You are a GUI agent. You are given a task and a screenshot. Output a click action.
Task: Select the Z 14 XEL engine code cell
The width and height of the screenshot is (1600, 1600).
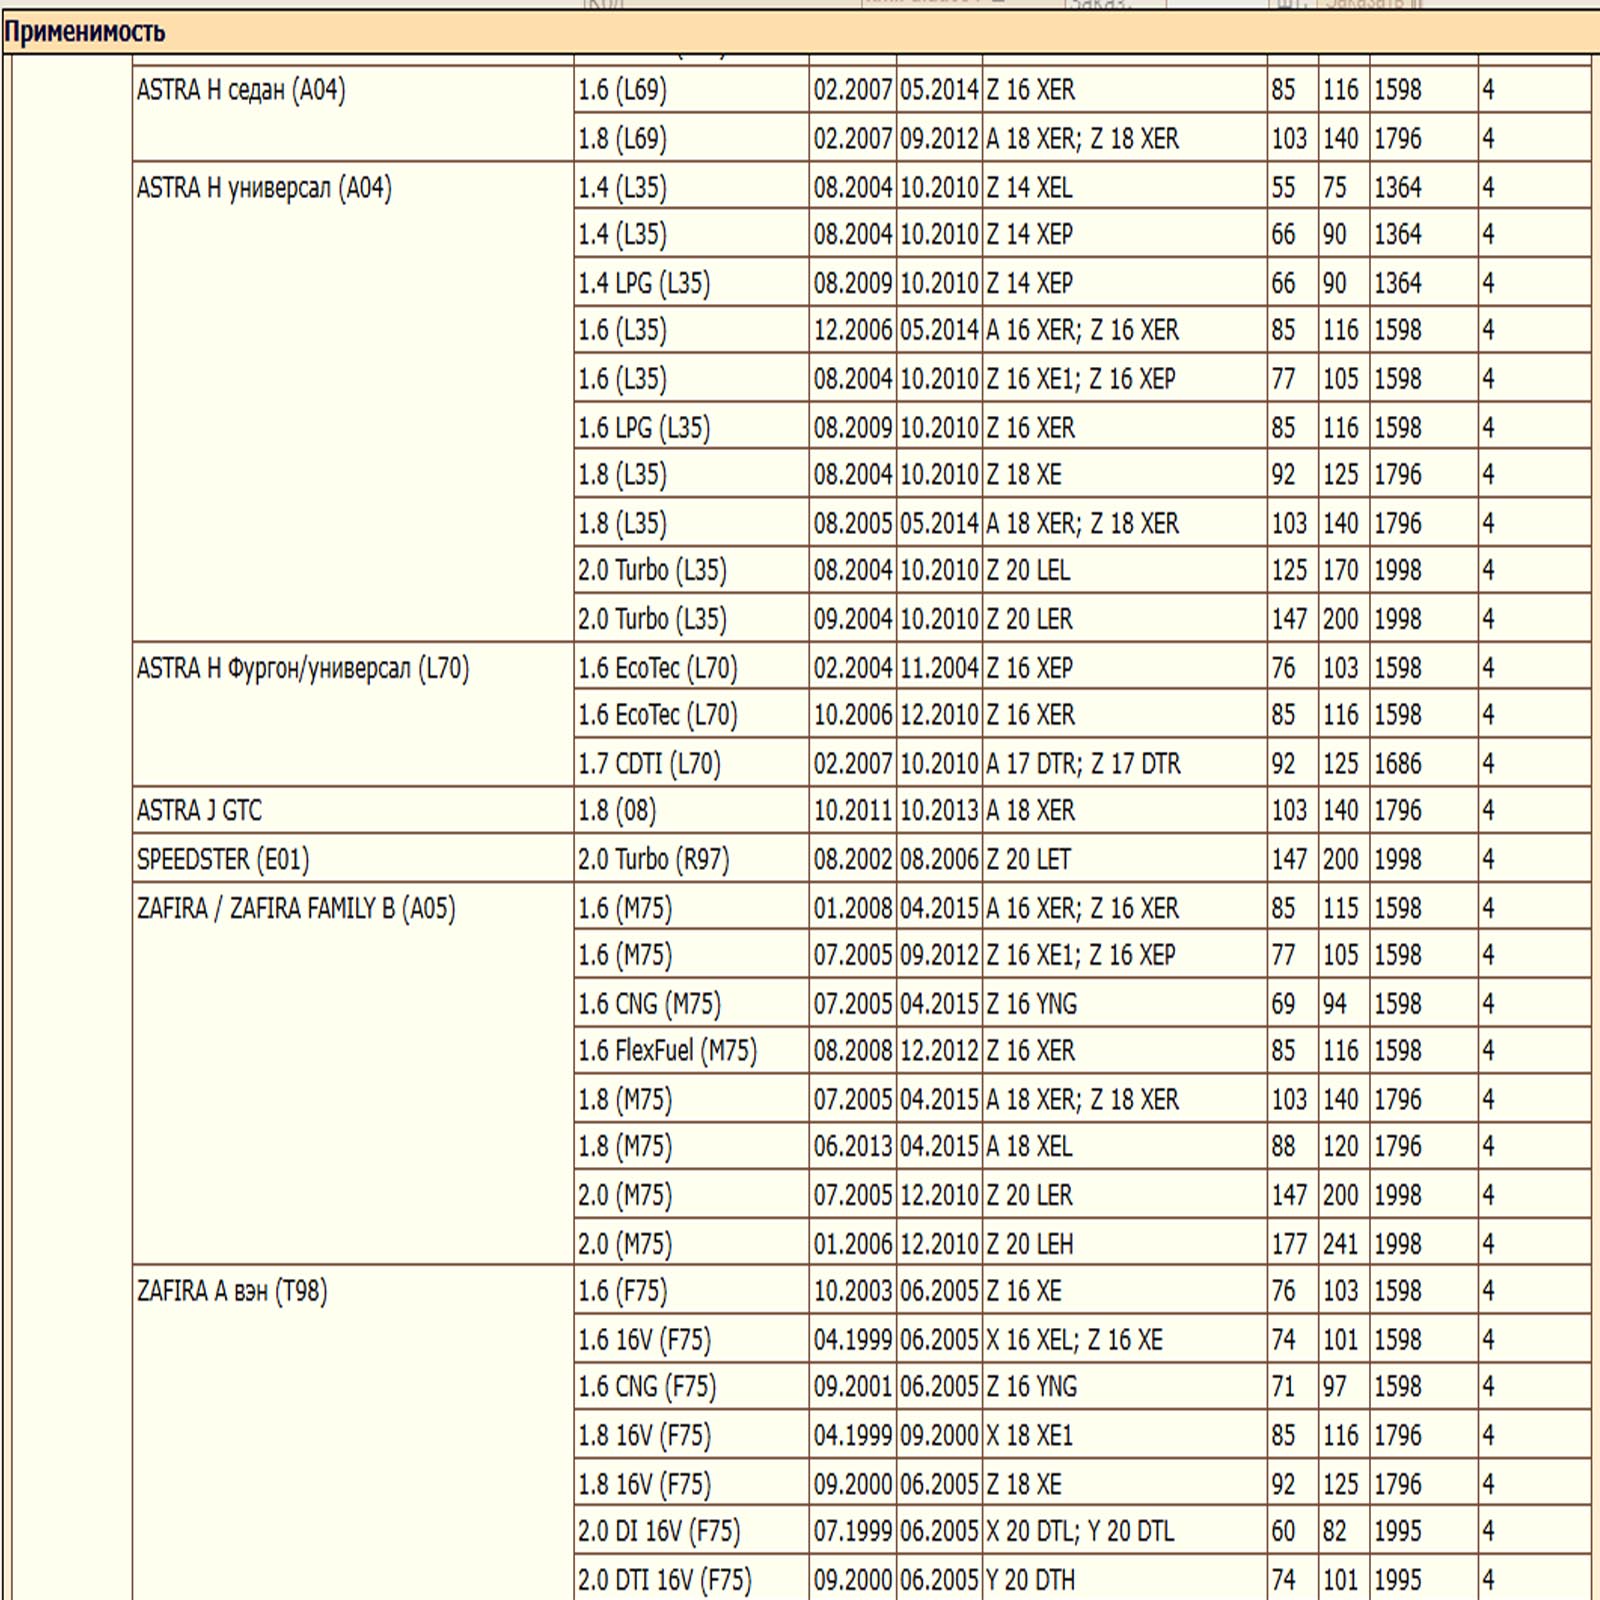pyautogui.click(x=1029, y=187)
